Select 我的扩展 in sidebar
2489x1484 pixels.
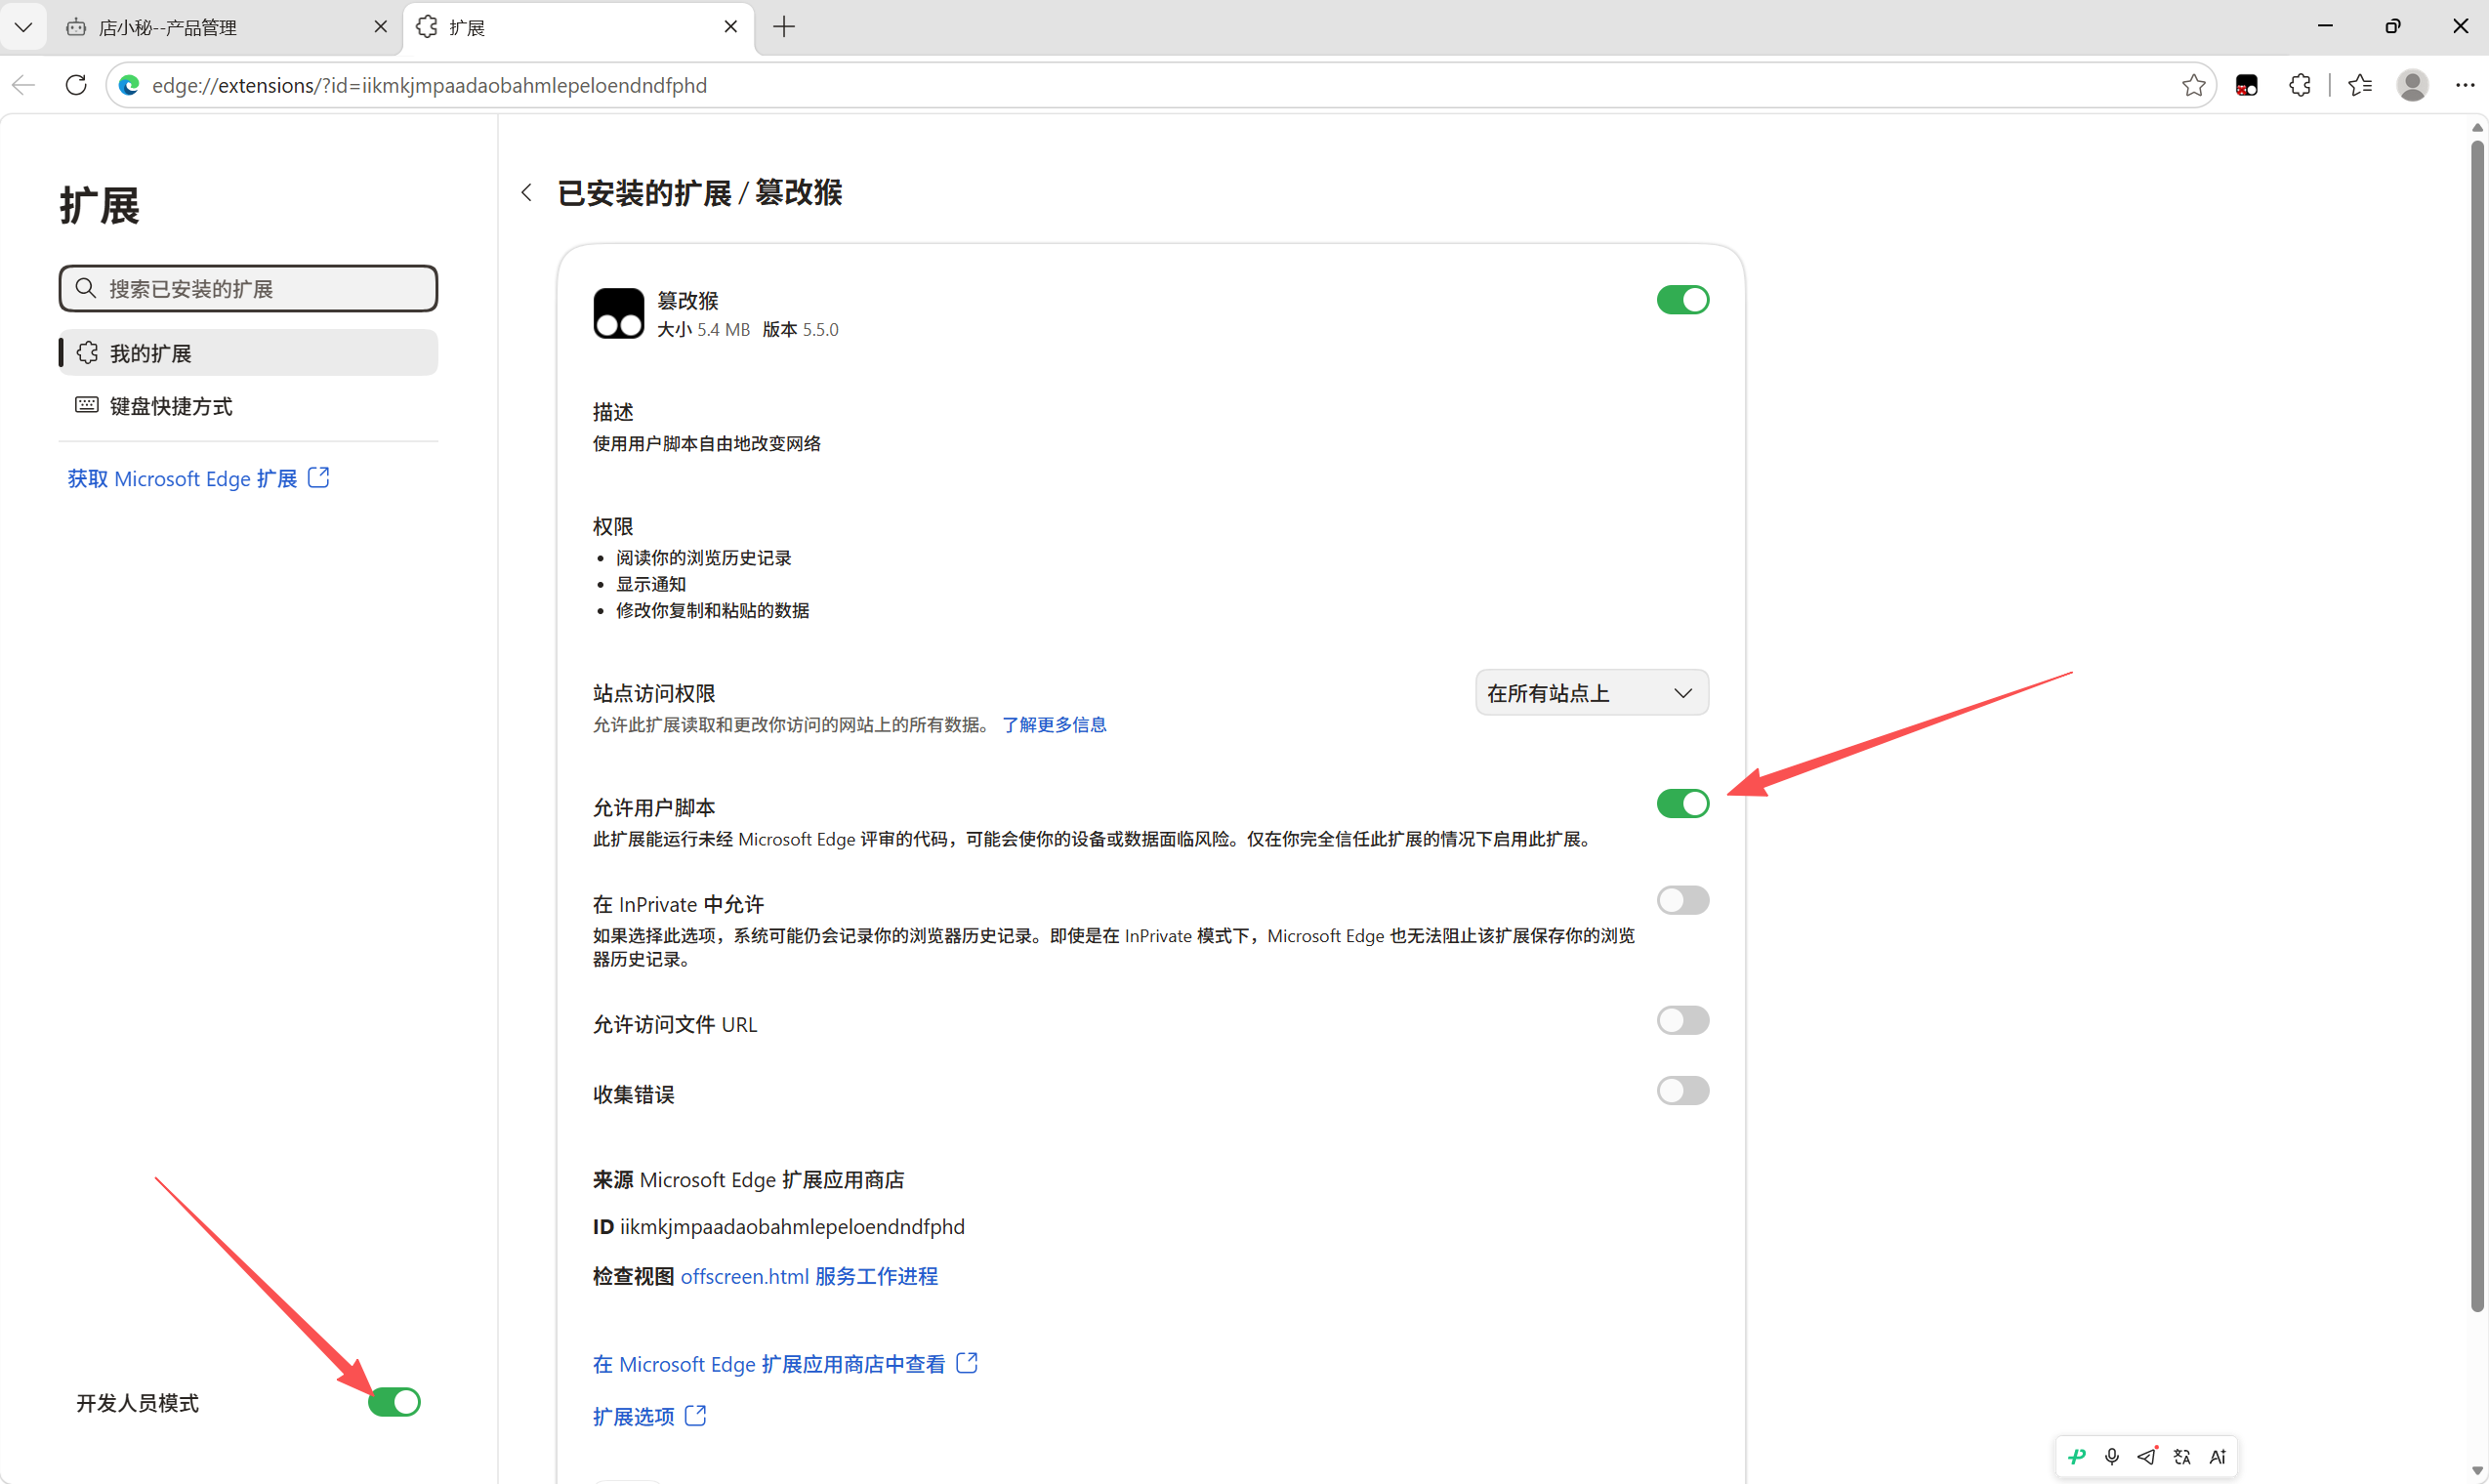click(248, 353)
